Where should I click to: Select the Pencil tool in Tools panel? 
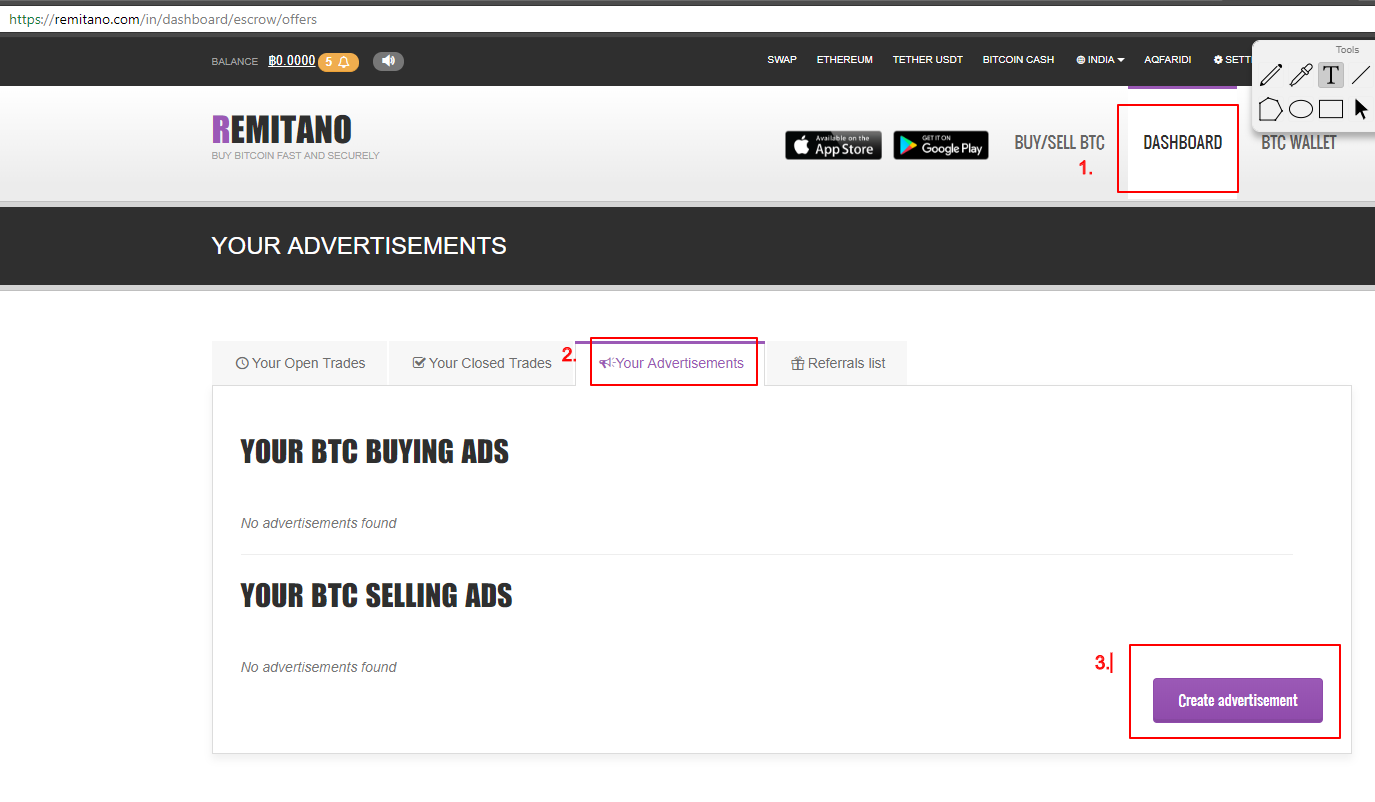pos(1271,75)
